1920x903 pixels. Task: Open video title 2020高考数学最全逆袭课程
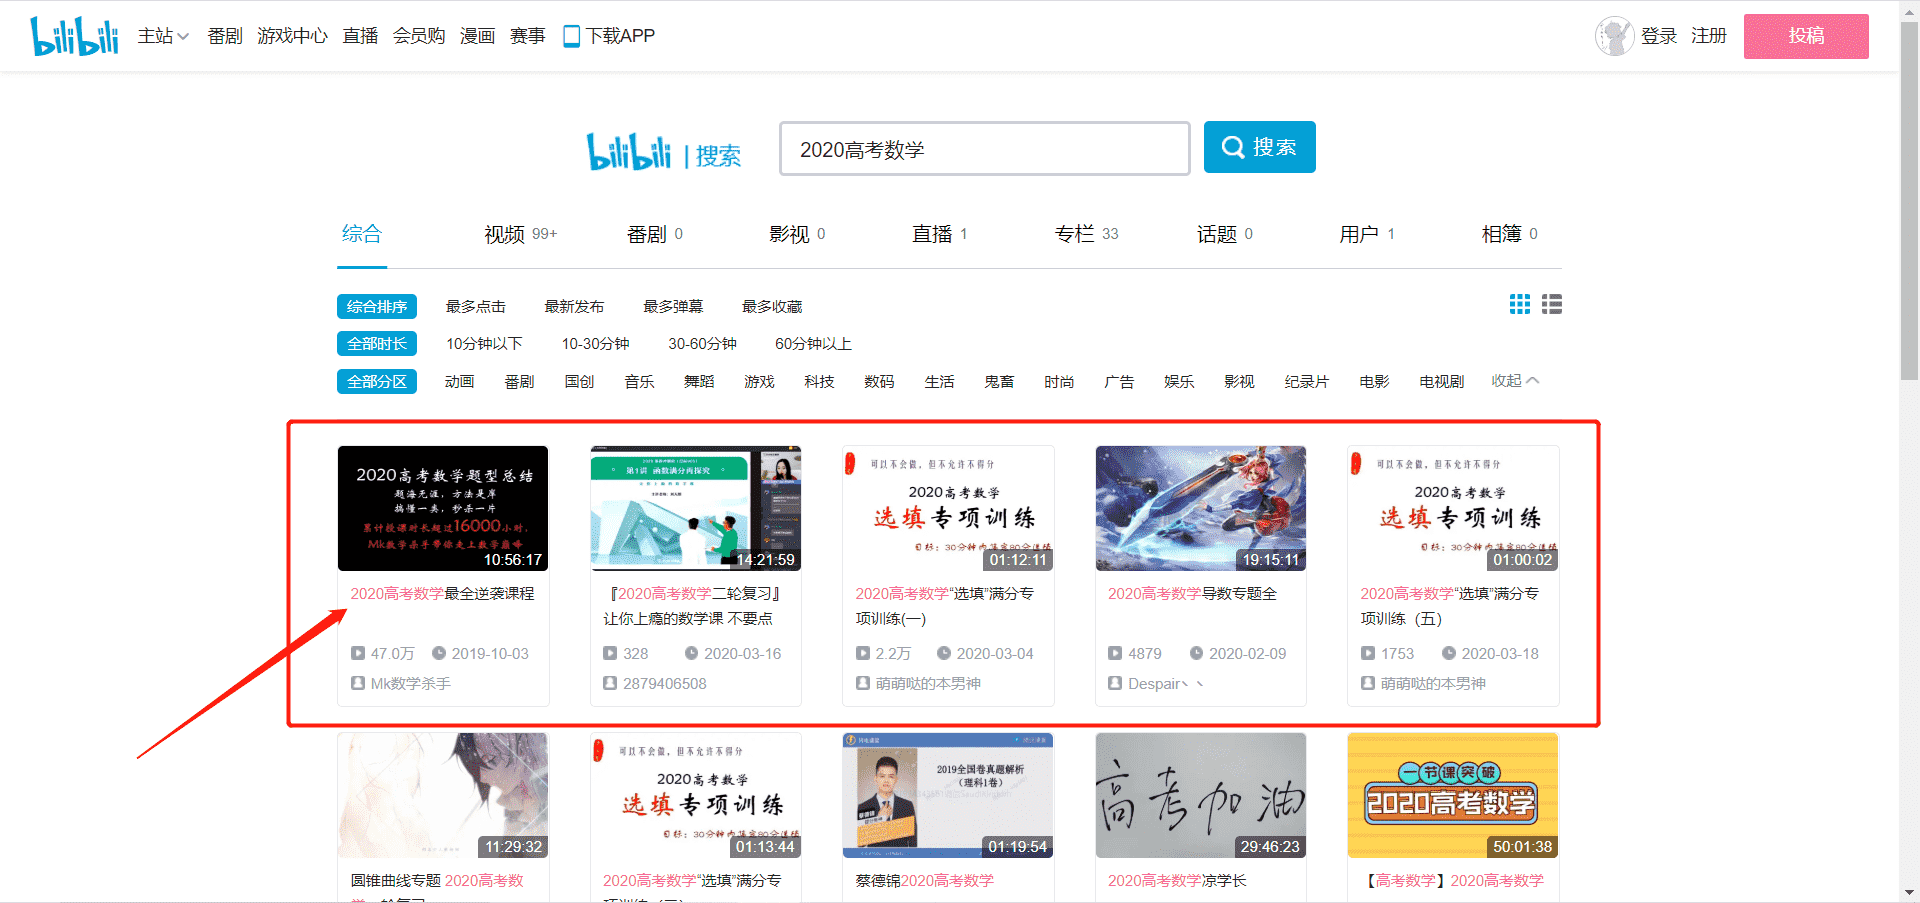click(442, 593)
